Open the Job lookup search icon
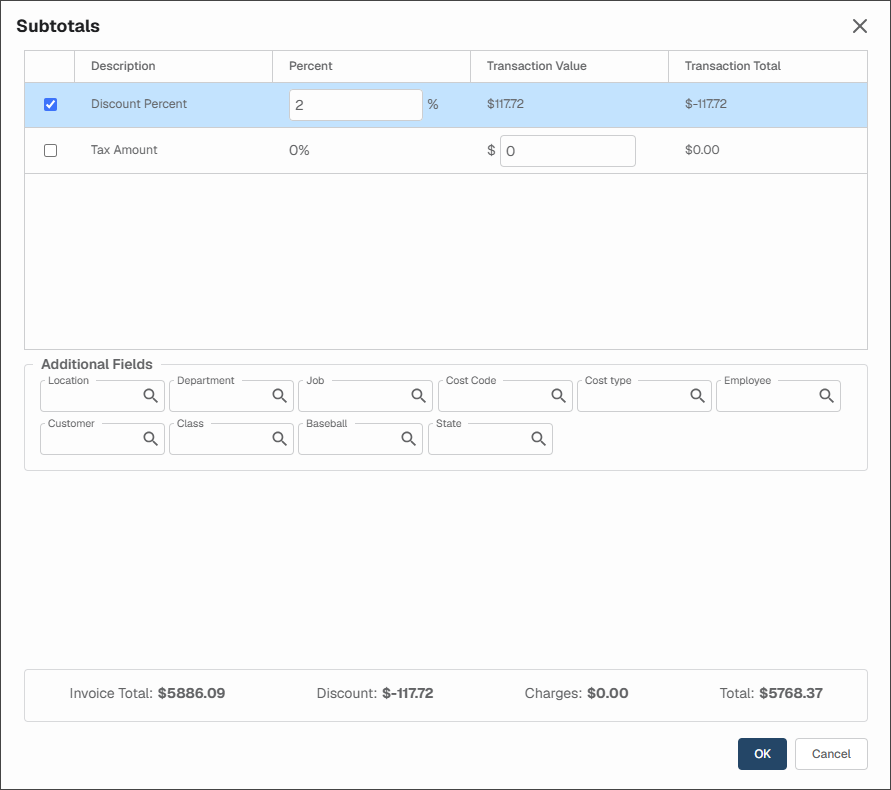 pyautogui.click(x=418, y=396)
